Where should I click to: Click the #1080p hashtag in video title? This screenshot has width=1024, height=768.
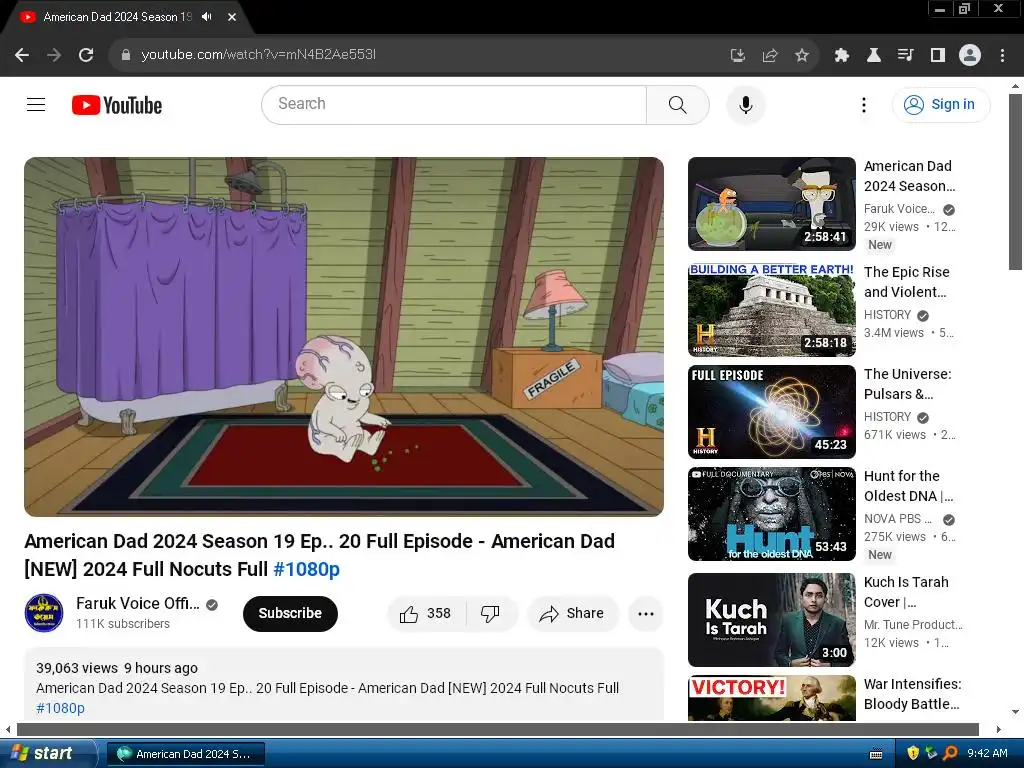coord(306,569)
